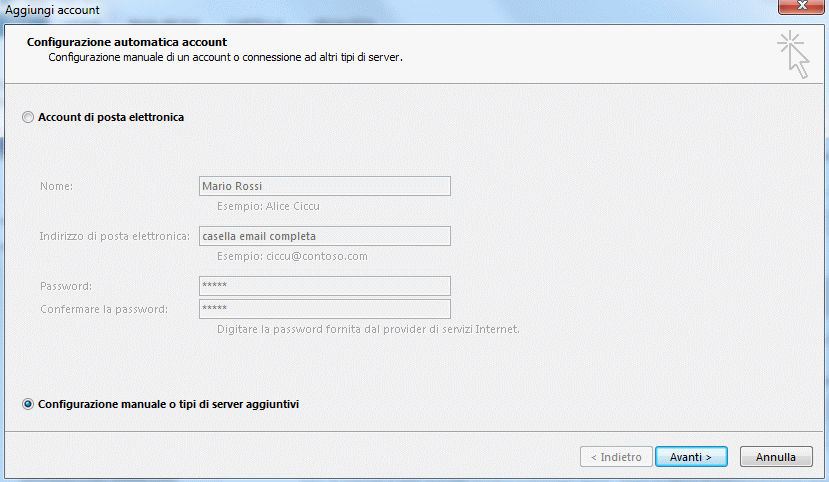Click the ciccu@contoso.com example text
Screen dimensions: 829x482
[x=292, y=256]
